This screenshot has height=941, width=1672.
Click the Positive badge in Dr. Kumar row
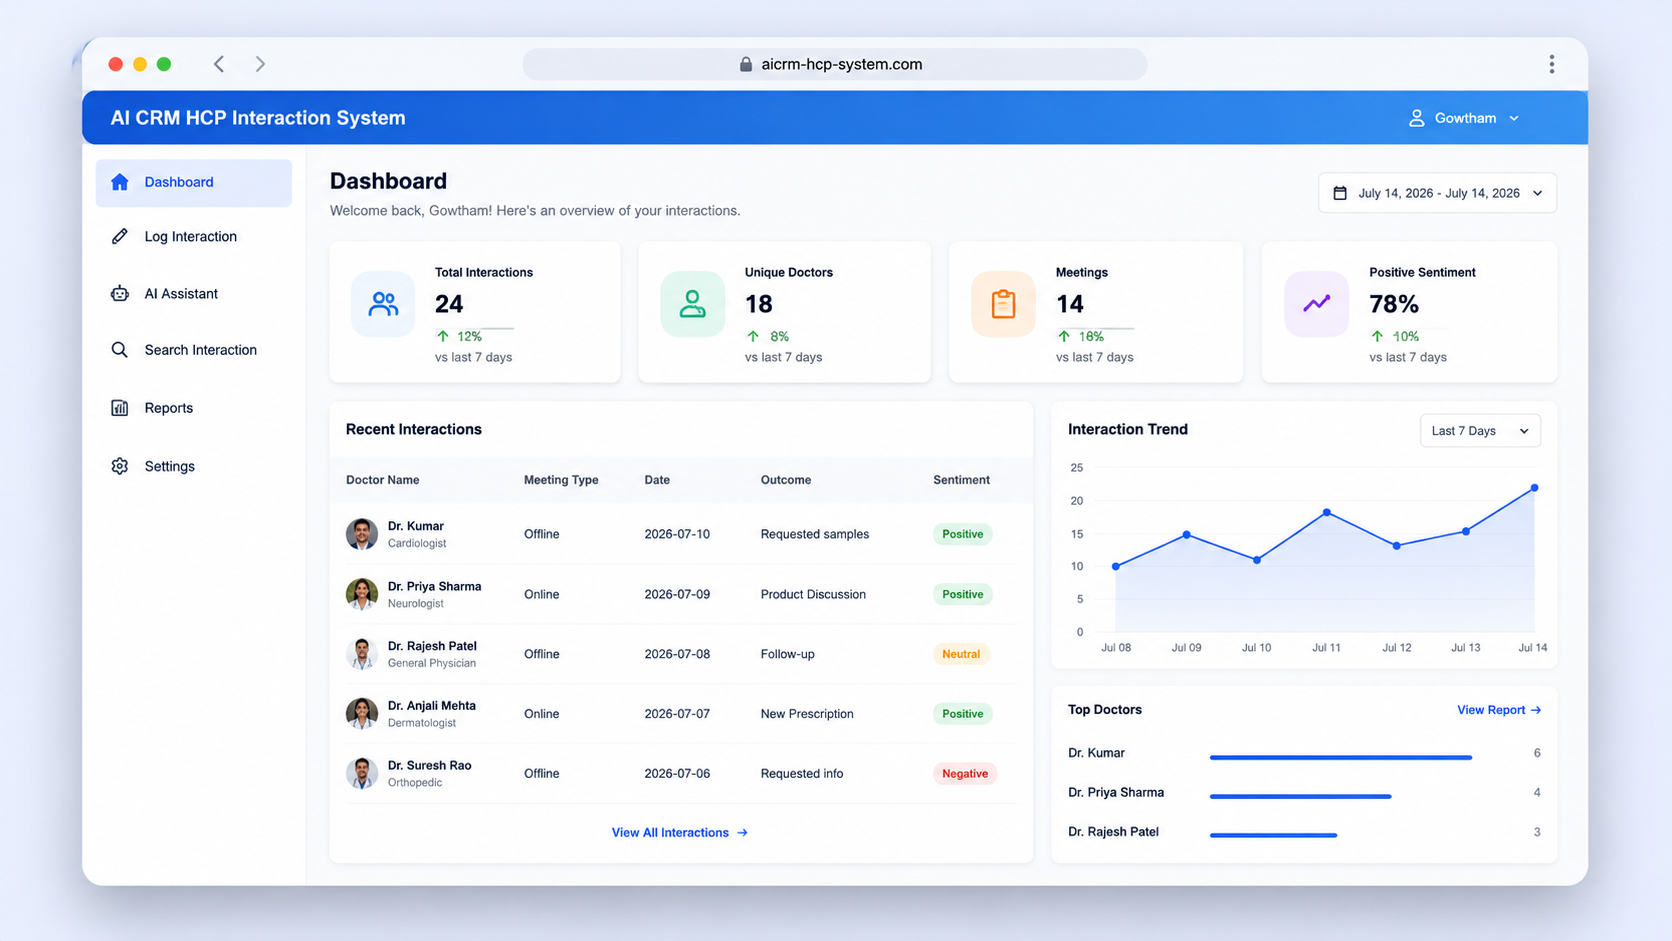(x=962, y=534)
